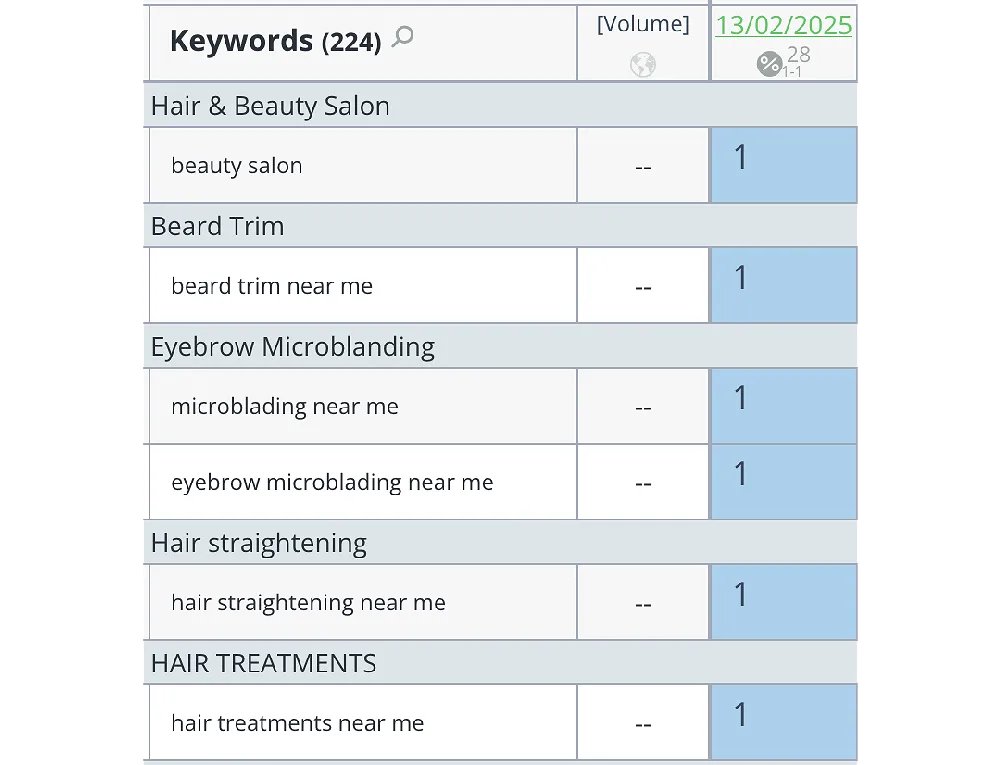Collapse the Hair & Beauty Salon group

click(x=270, y=106)
